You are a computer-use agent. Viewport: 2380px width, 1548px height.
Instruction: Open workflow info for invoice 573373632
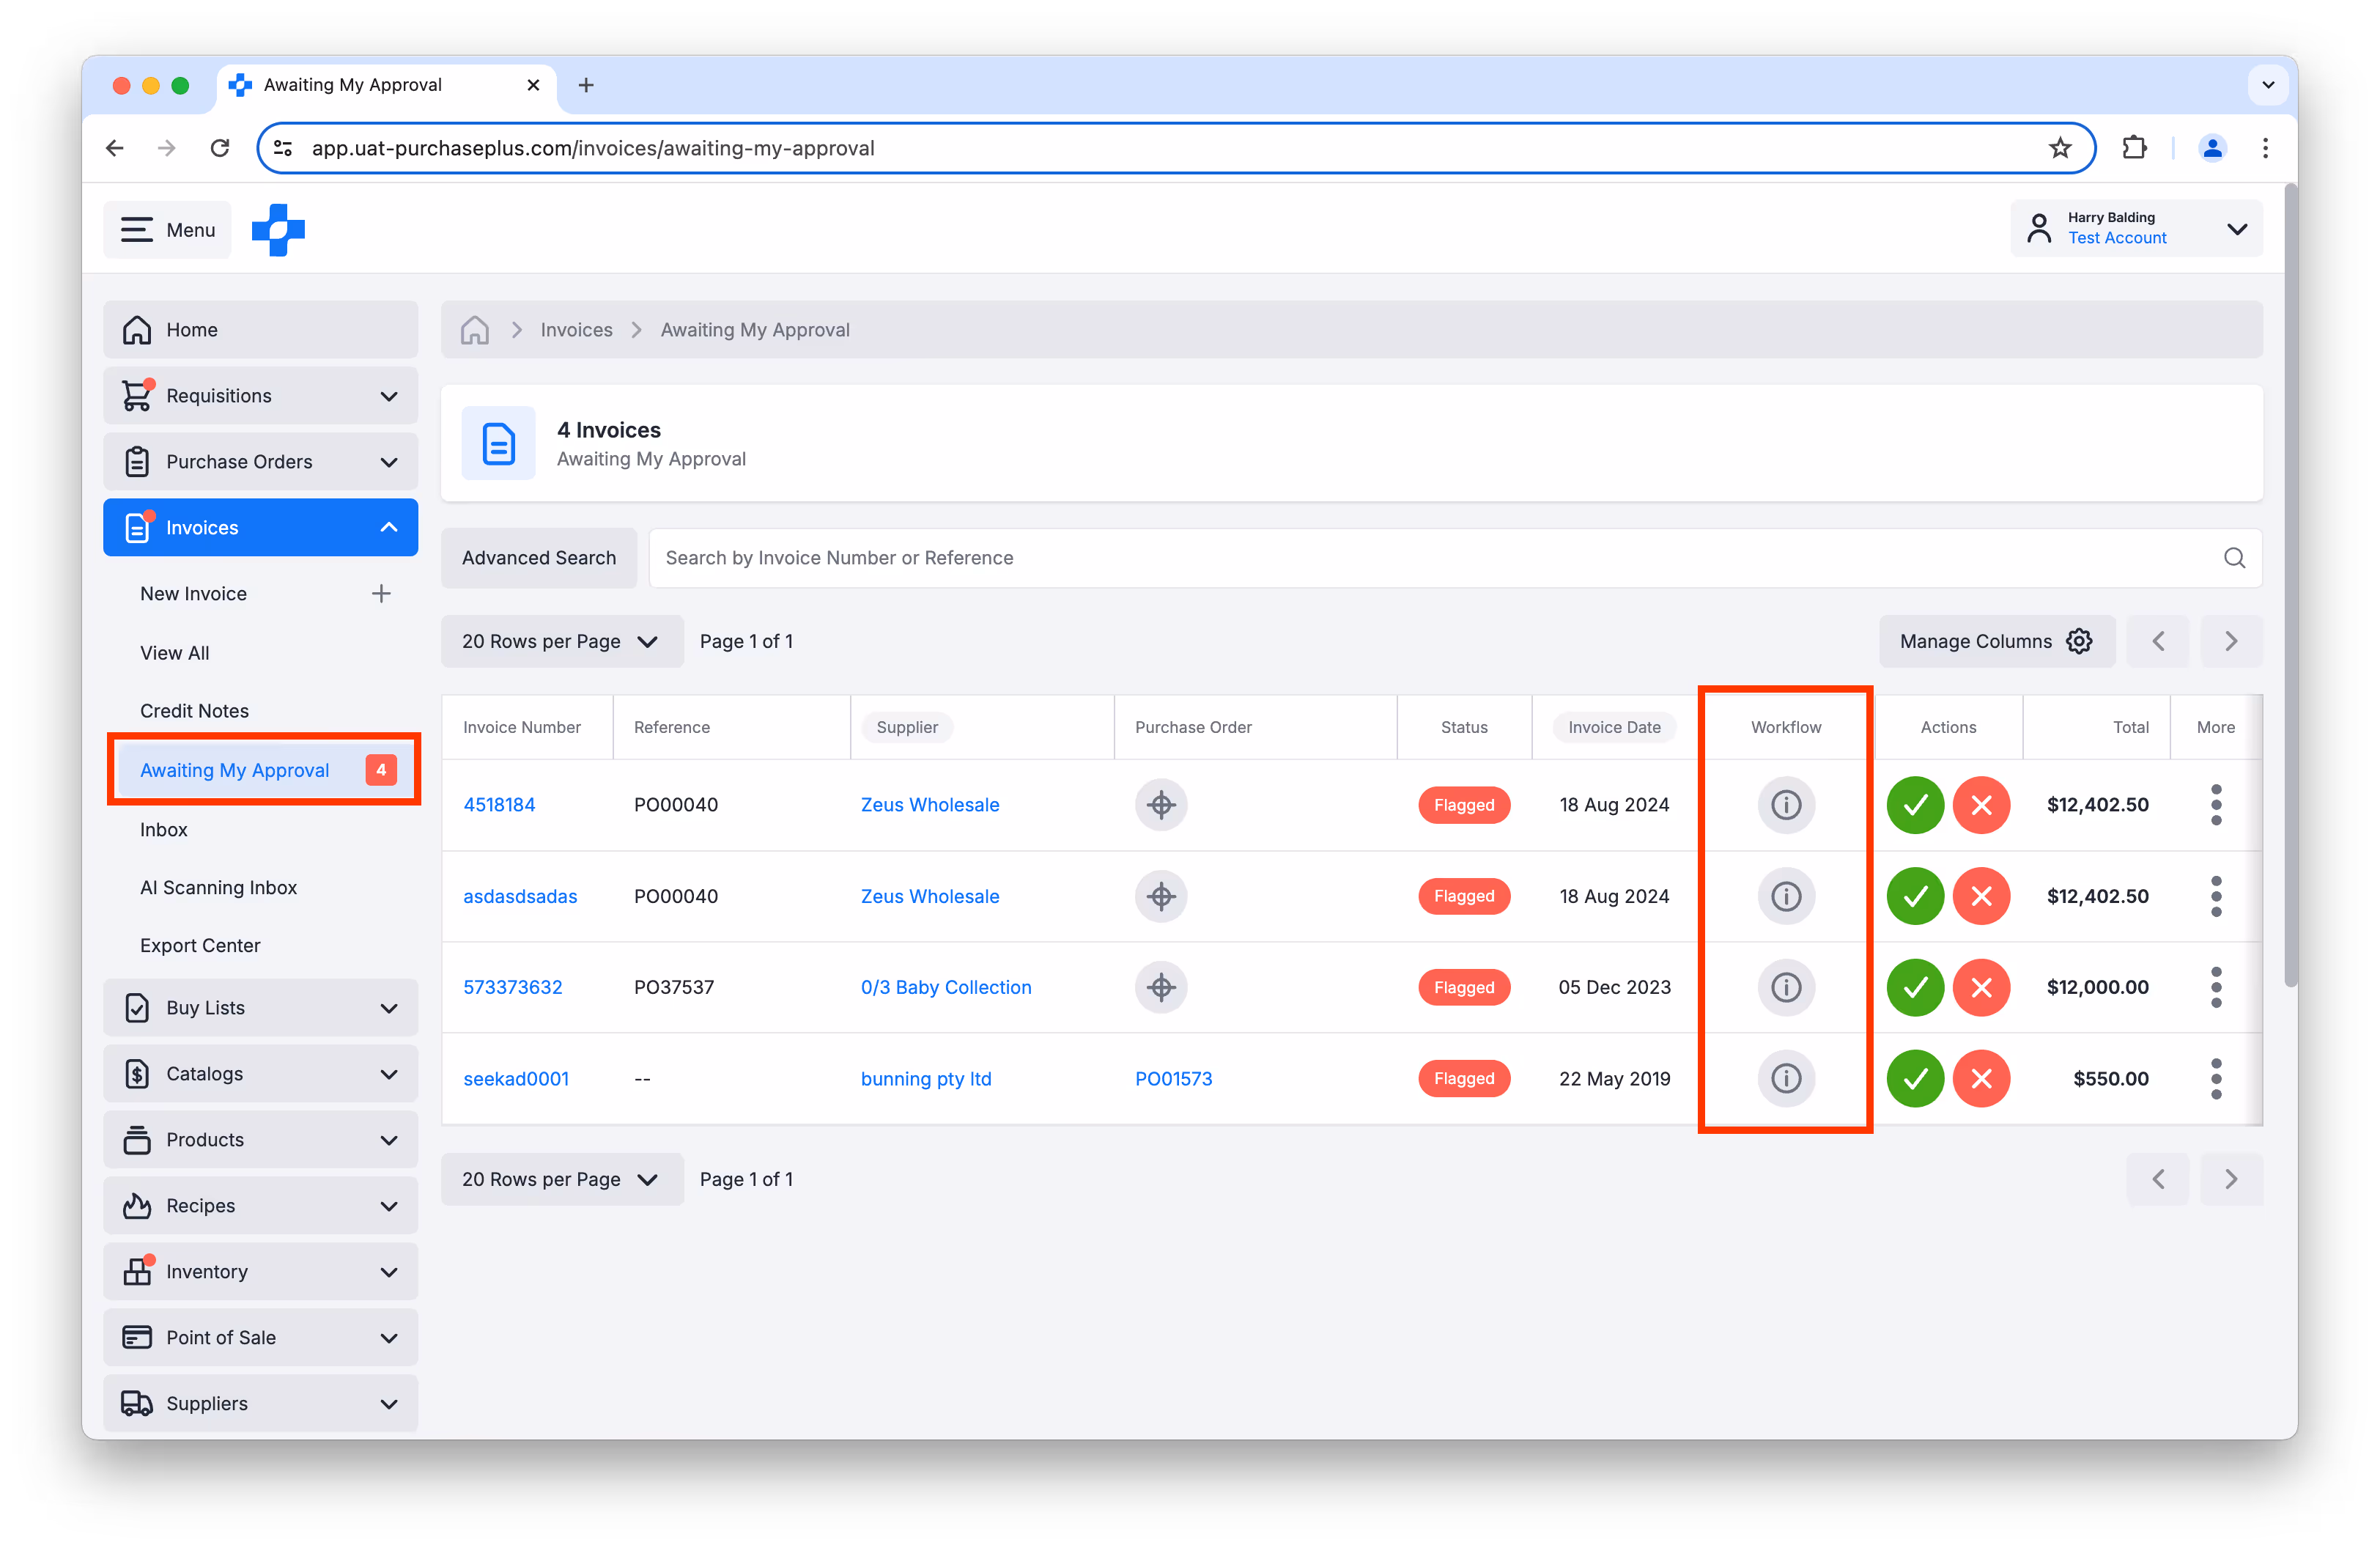point(1785,987)
